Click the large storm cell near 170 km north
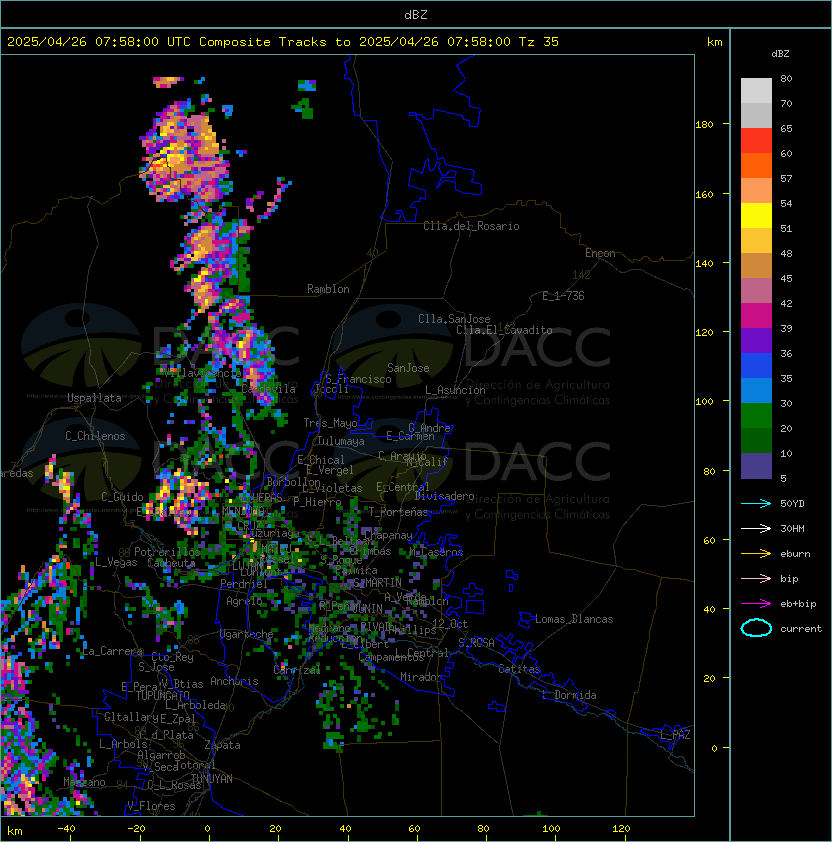The width and height of the screenshot is (832, 842). (x=185, y=153)
